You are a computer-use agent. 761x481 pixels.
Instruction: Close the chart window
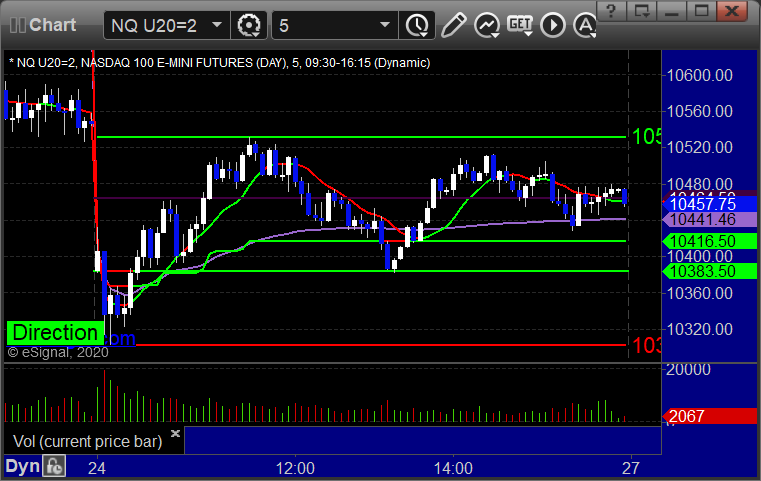(732, 11)
